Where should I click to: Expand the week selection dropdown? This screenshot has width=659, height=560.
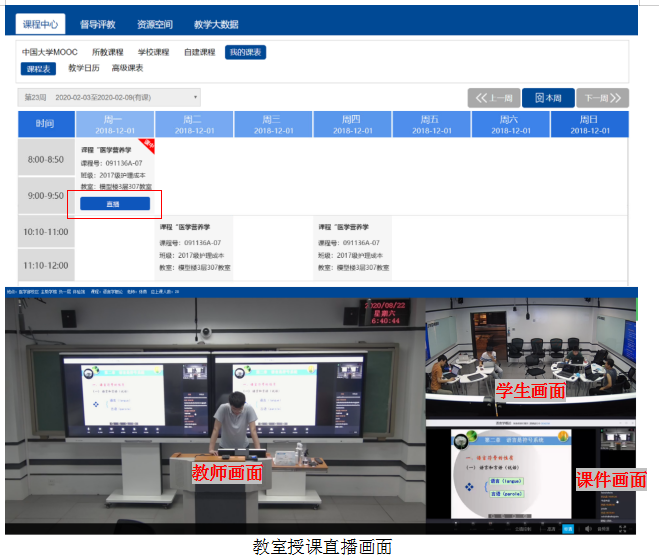point(110,97)
